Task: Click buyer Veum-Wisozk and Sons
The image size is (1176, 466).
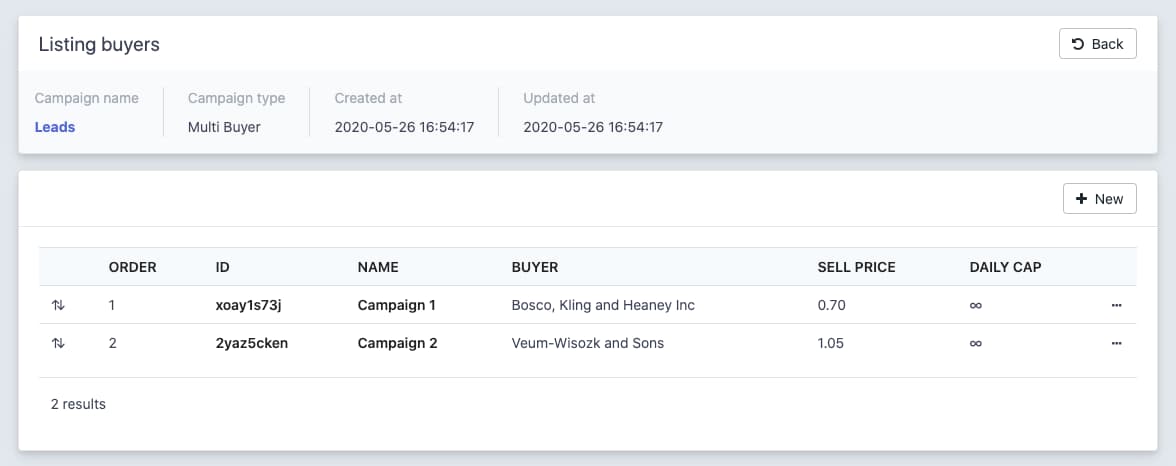Action: click(587, 343)
